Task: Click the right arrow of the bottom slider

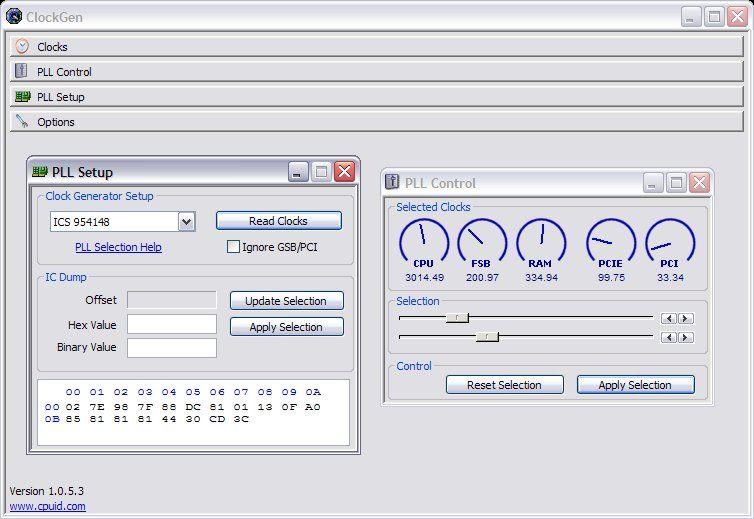Action: pos(685,338)
